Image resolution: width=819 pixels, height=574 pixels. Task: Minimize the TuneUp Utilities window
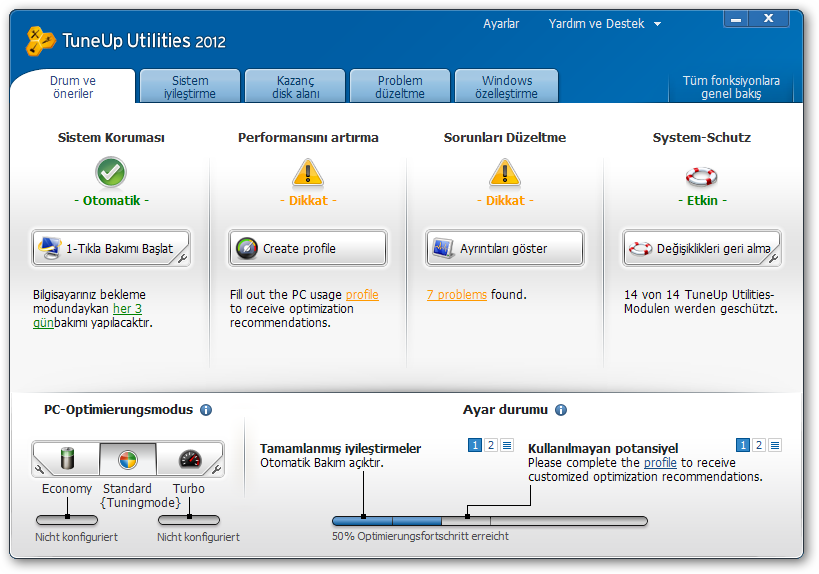[736, 19]
